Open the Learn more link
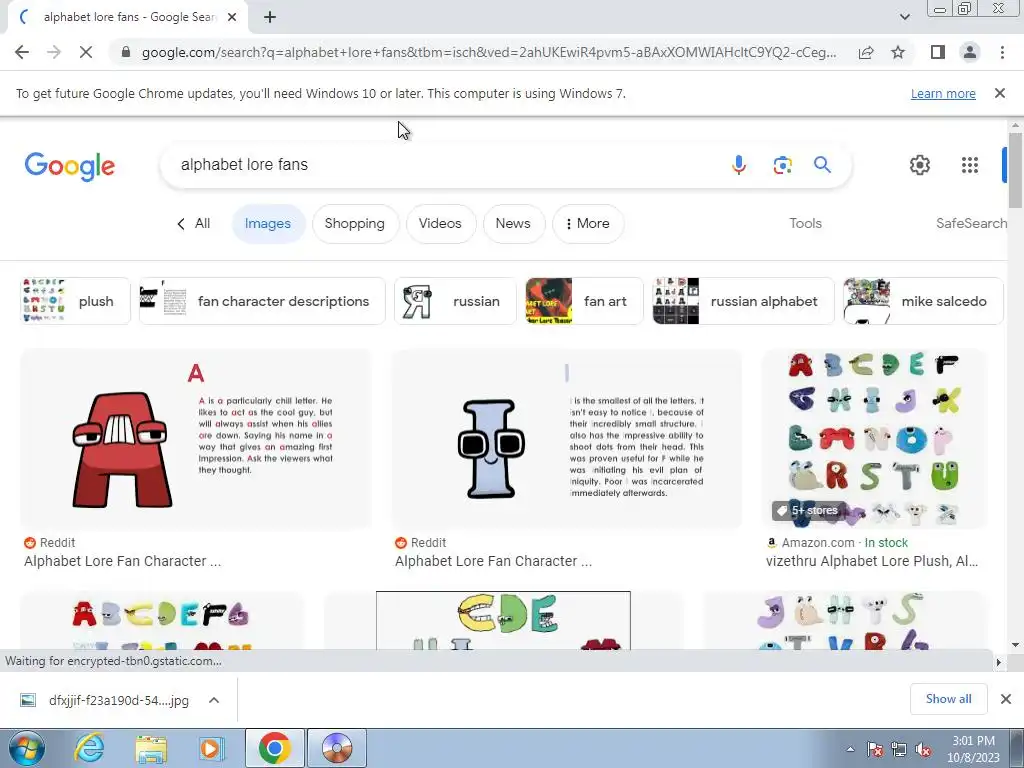This screenshot has height=768, width=1024. (943, 93)
